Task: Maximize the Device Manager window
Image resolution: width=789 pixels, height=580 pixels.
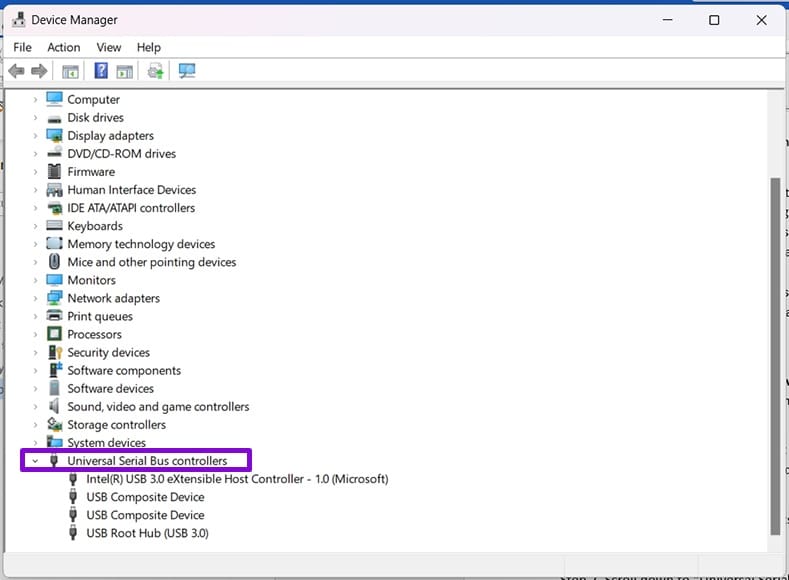Action: 714,20
